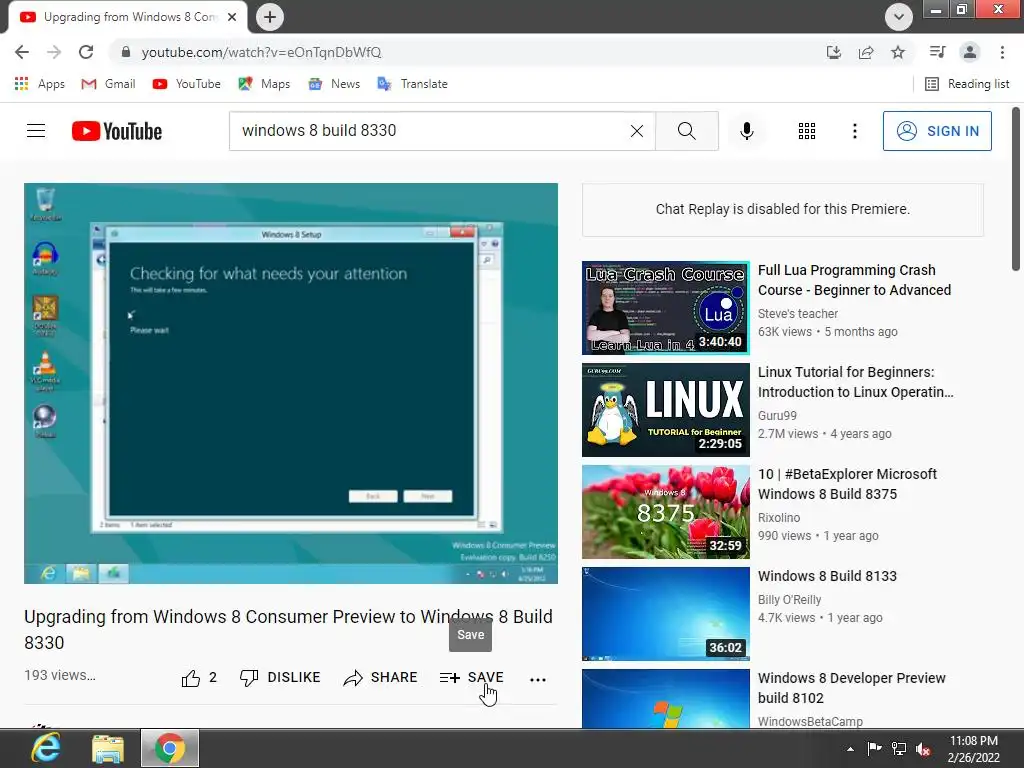Clear the search query with the X
Screen dimensions: 1024x768
637,131
